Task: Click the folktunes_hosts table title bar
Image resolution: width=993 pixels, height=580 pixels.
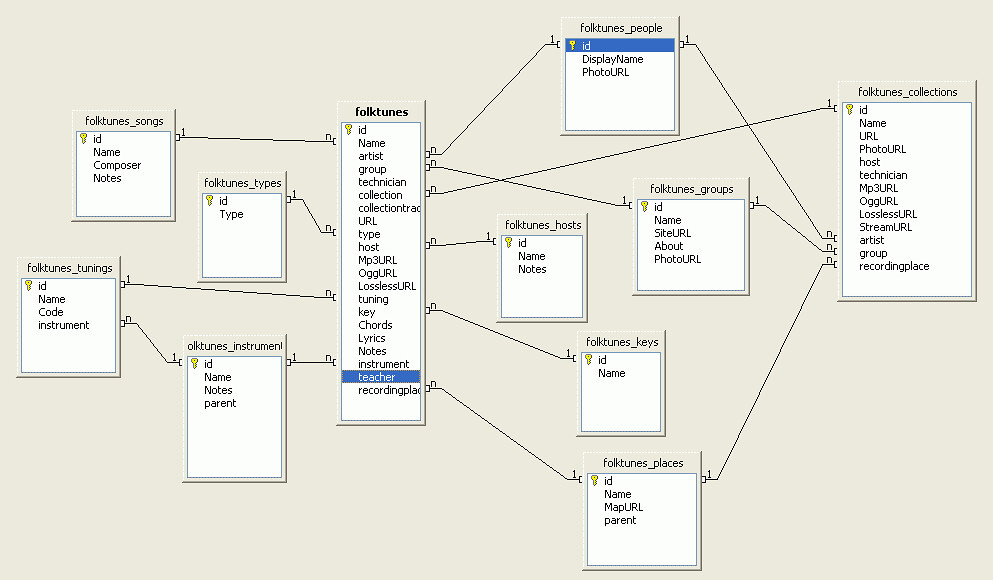Action: coord(543,225)
